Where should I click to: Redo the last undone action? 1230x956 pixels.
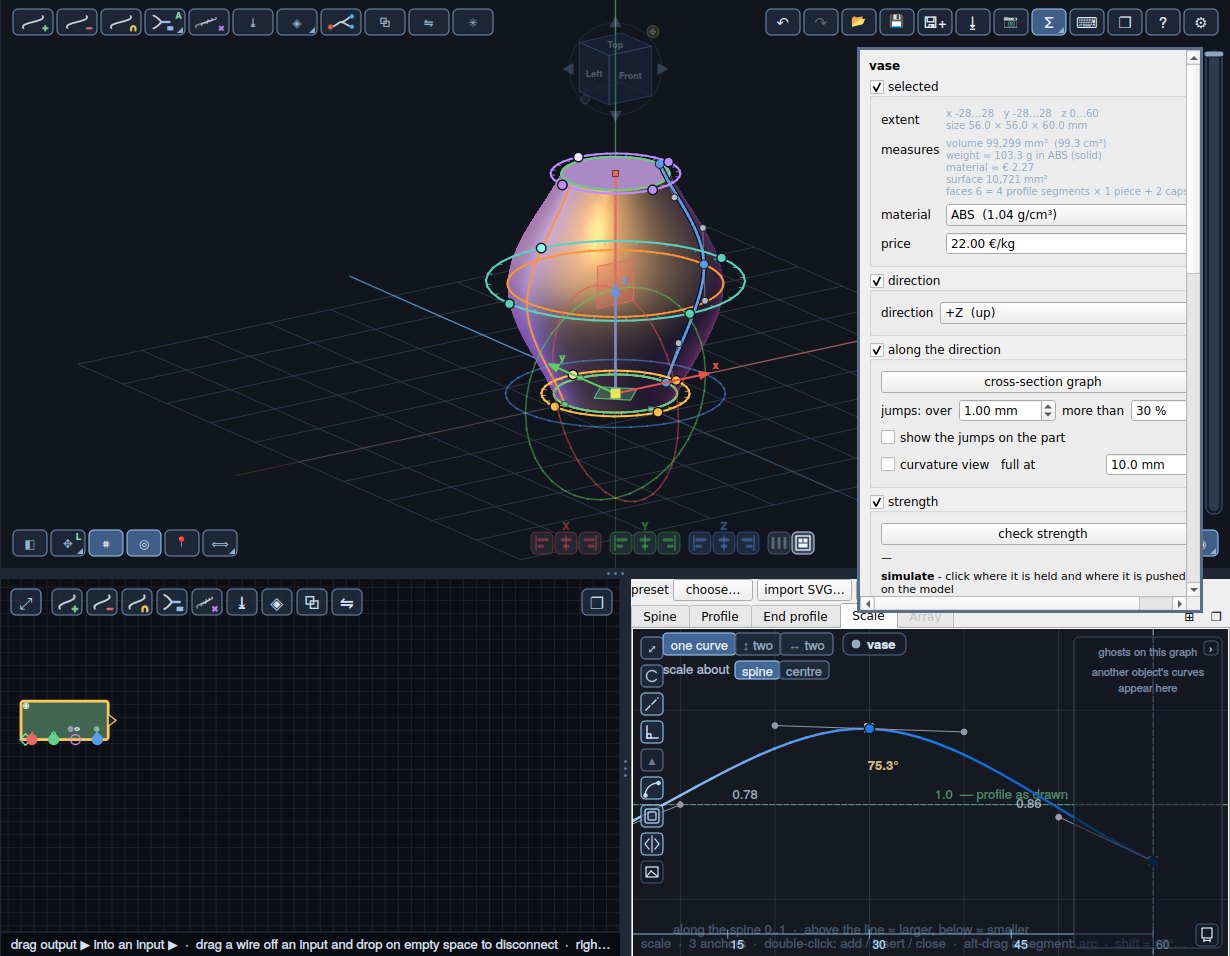point(820,22)
